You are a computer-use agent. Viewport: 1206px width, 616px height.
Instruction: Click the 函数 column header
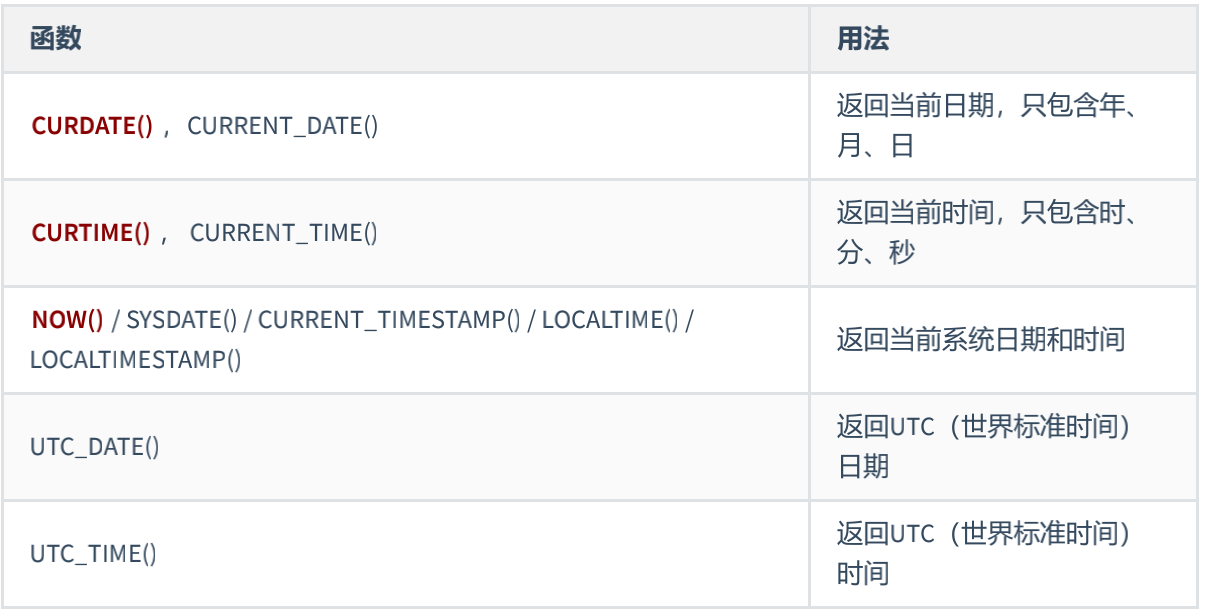coord(56,39)
